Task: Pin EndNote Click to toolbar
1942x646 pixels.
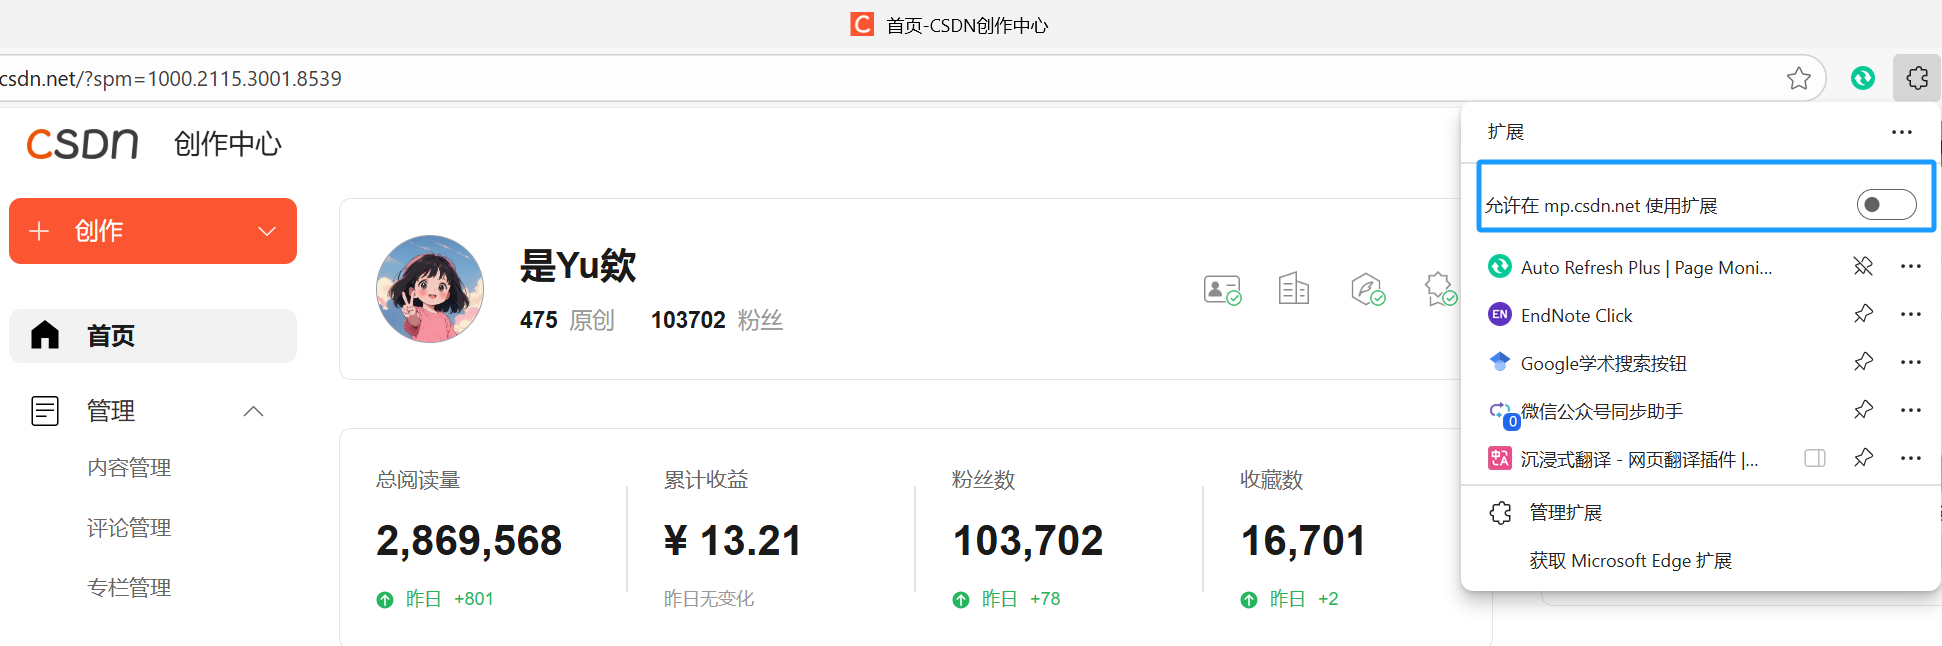Action: click(1862, 314)
